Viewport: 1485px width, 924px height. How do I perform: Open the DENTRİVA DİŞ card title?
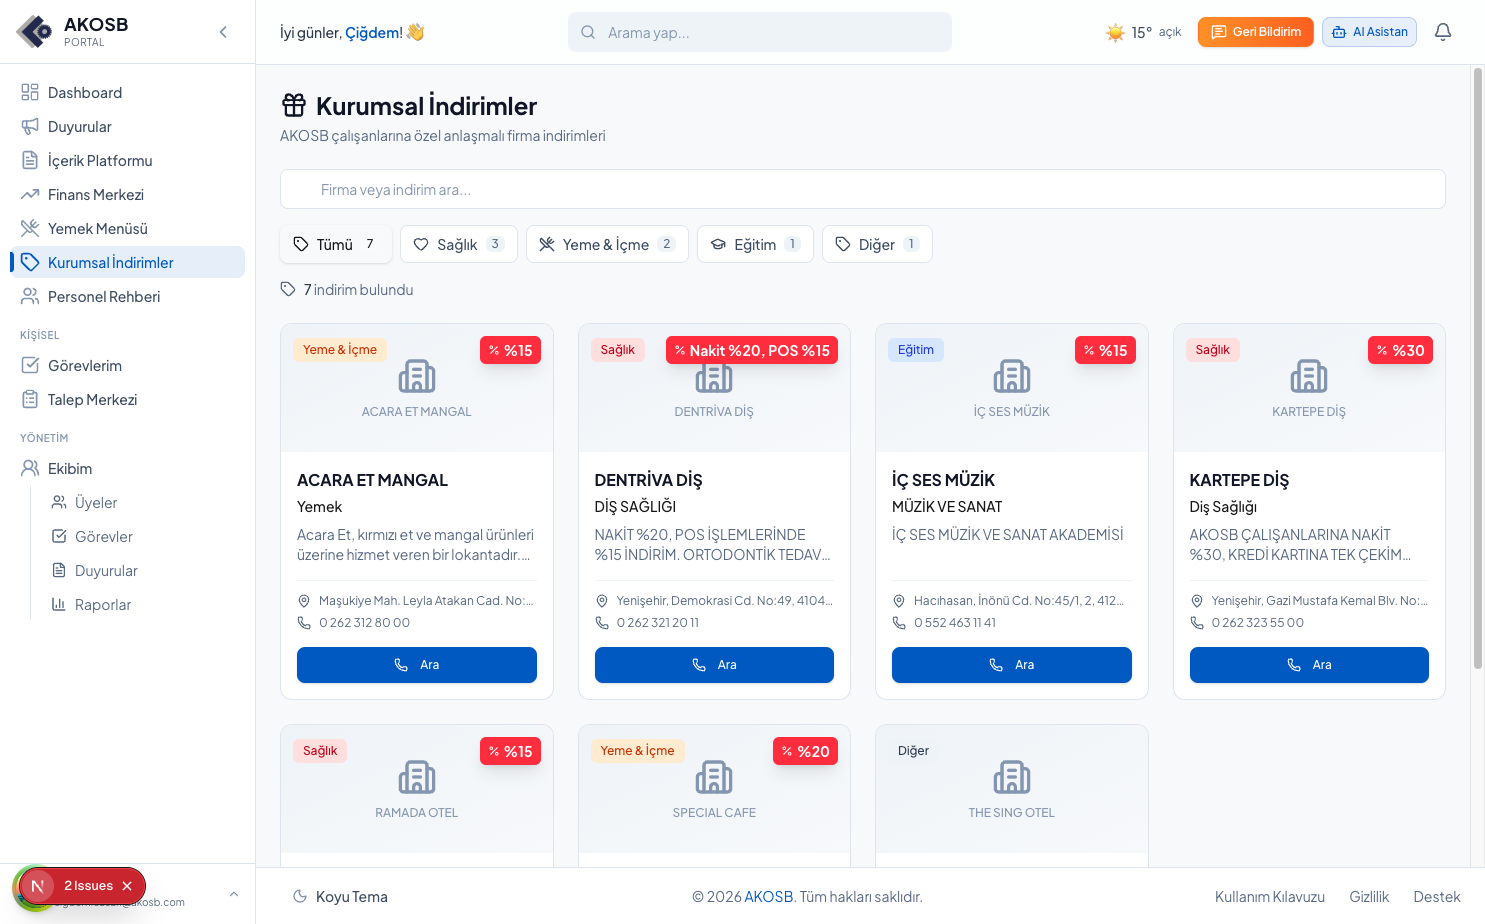[x=648, y=480]
